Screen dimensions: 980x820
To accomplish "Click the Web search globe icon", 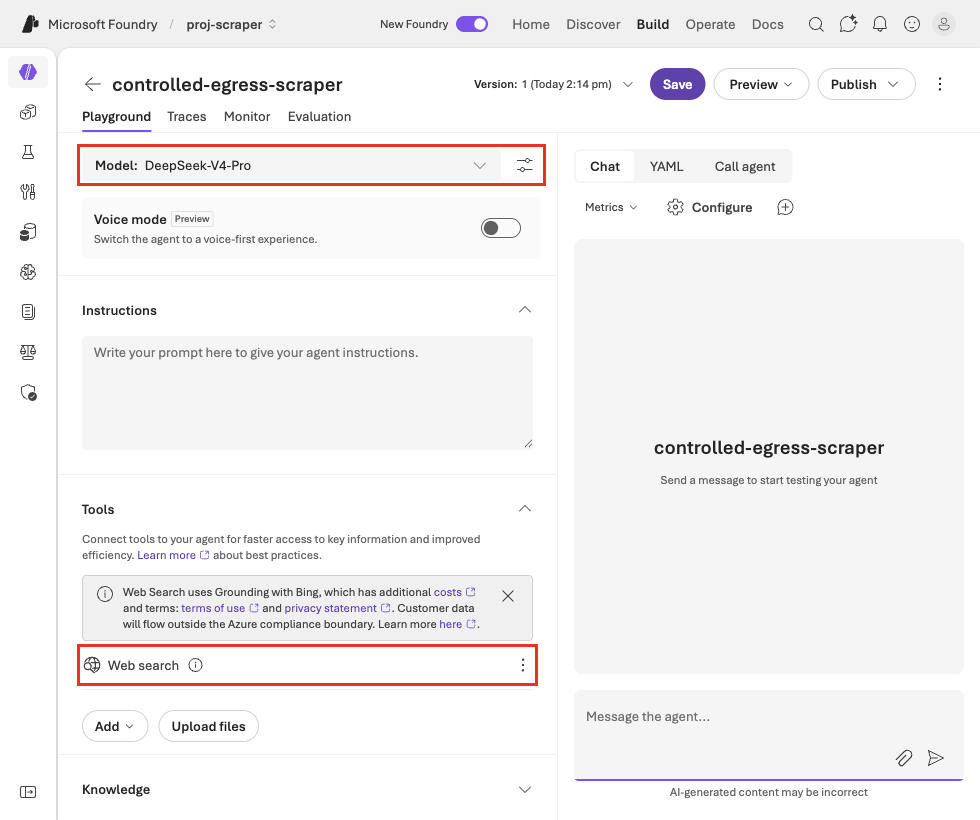I will [x=92, y=665].
